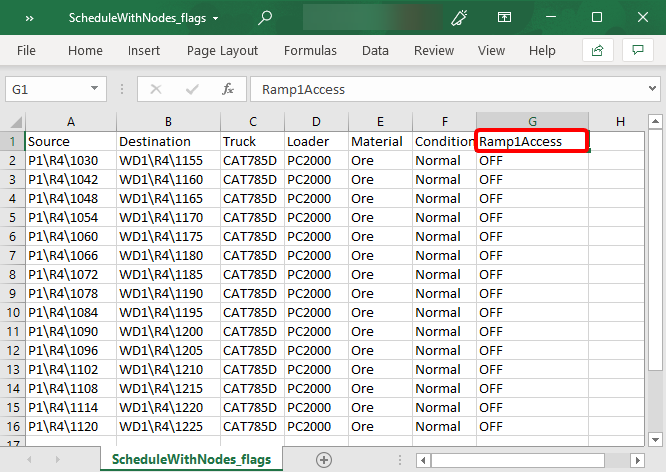Select column G header
This screenshot has height=472, width=666.
[532, 122]
